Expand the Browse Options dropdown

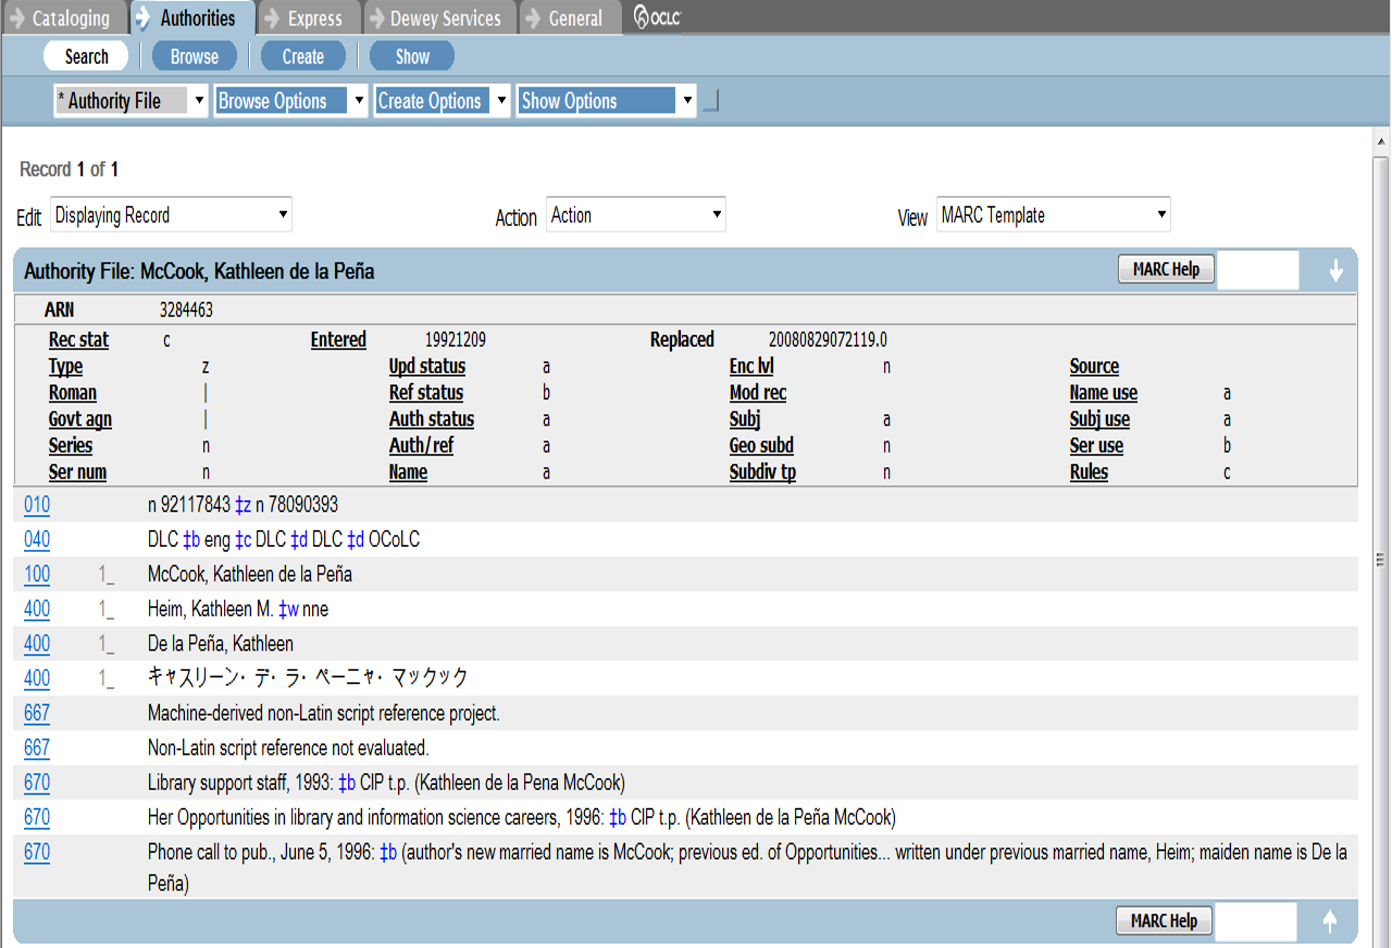click(290, 101)
